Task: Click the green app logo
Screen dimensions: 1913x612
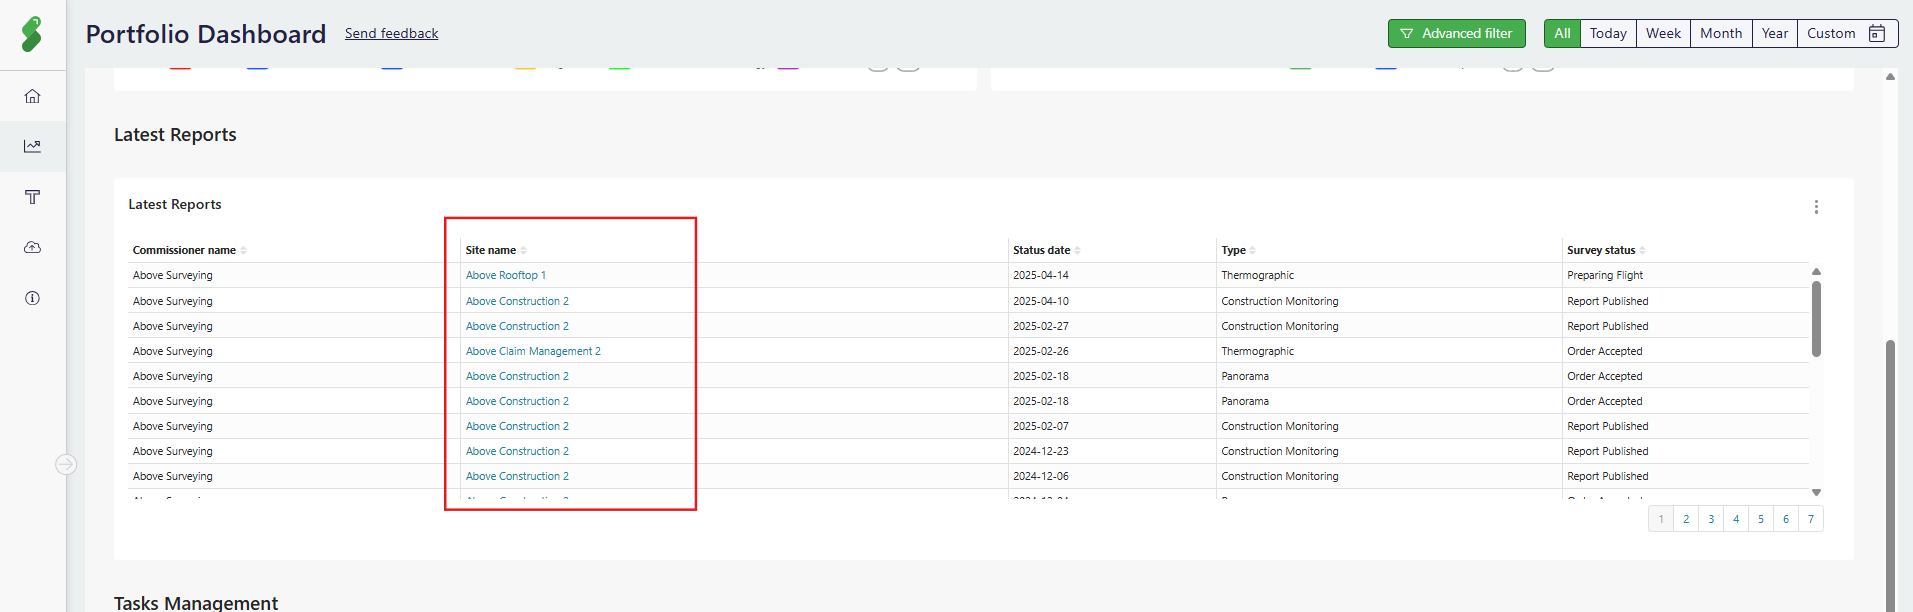Action: click(32, 34)
